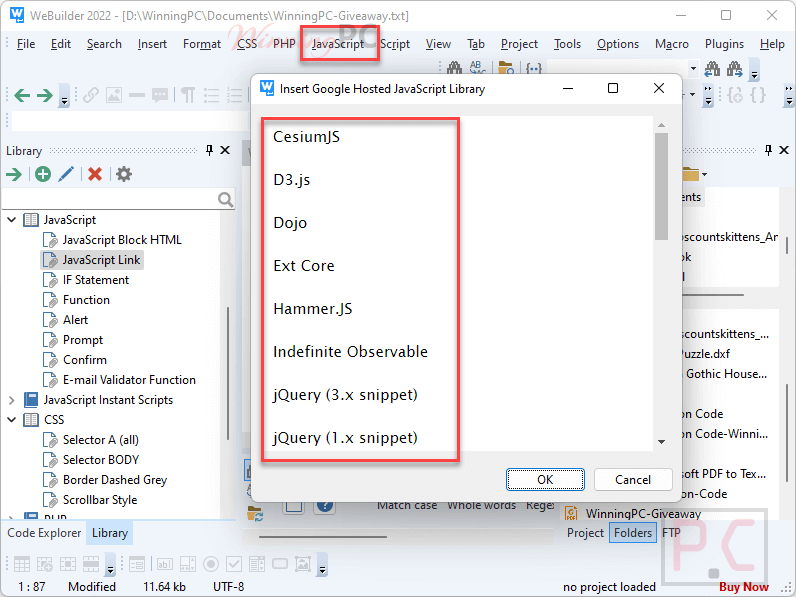Click the insert image toolbar icon
The width and height of the screenshot is (796, 597).
coord(114,95)
